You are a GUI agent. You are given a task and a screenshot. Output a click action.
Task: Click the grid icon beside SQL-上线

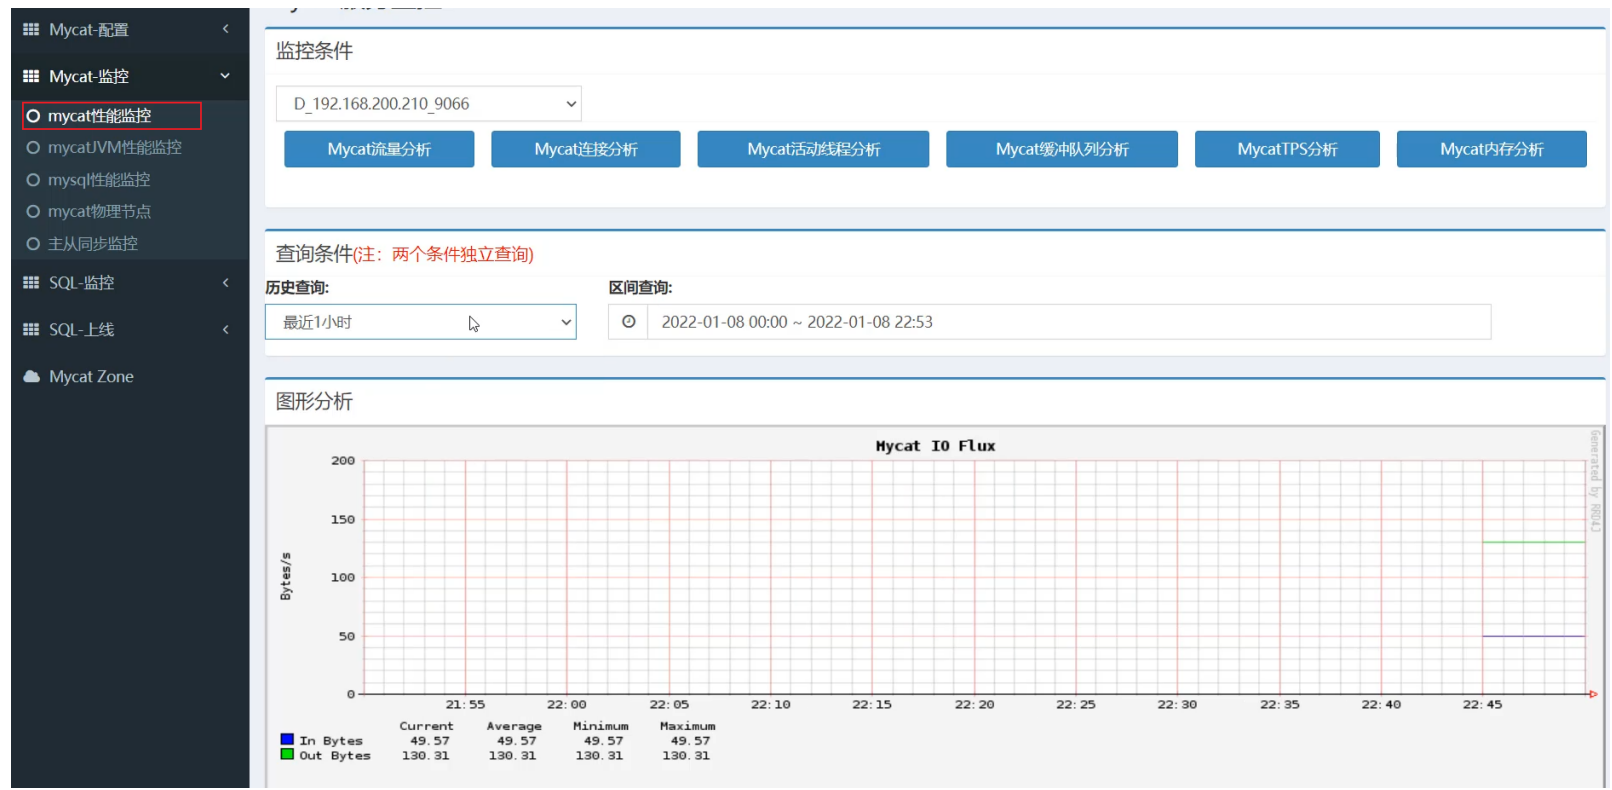[x=31, y=329]
